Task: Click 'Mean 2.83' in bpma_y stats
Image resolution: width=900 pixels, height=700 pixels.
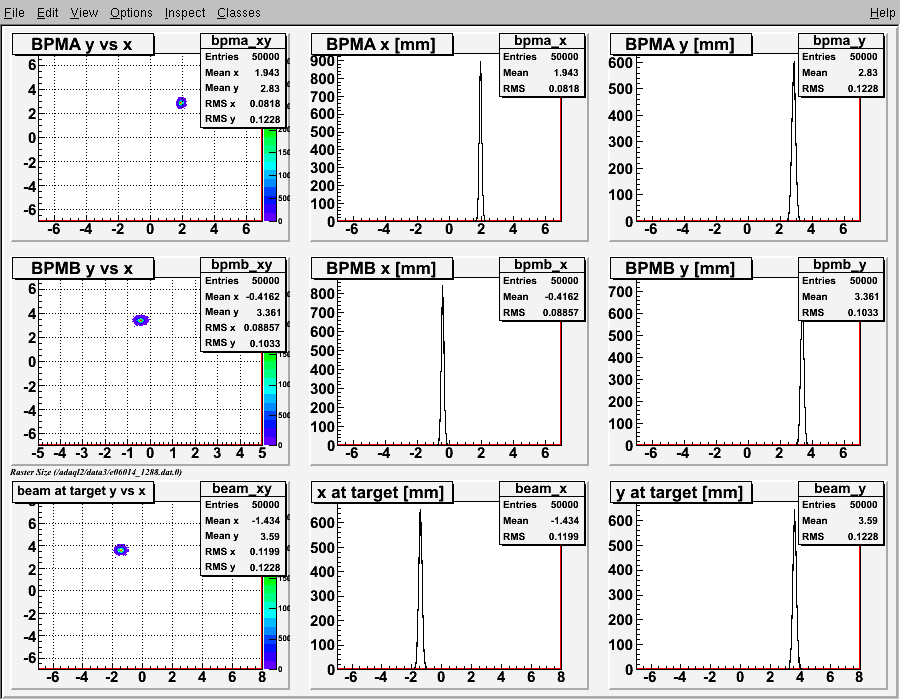Action: coord(840,72)
